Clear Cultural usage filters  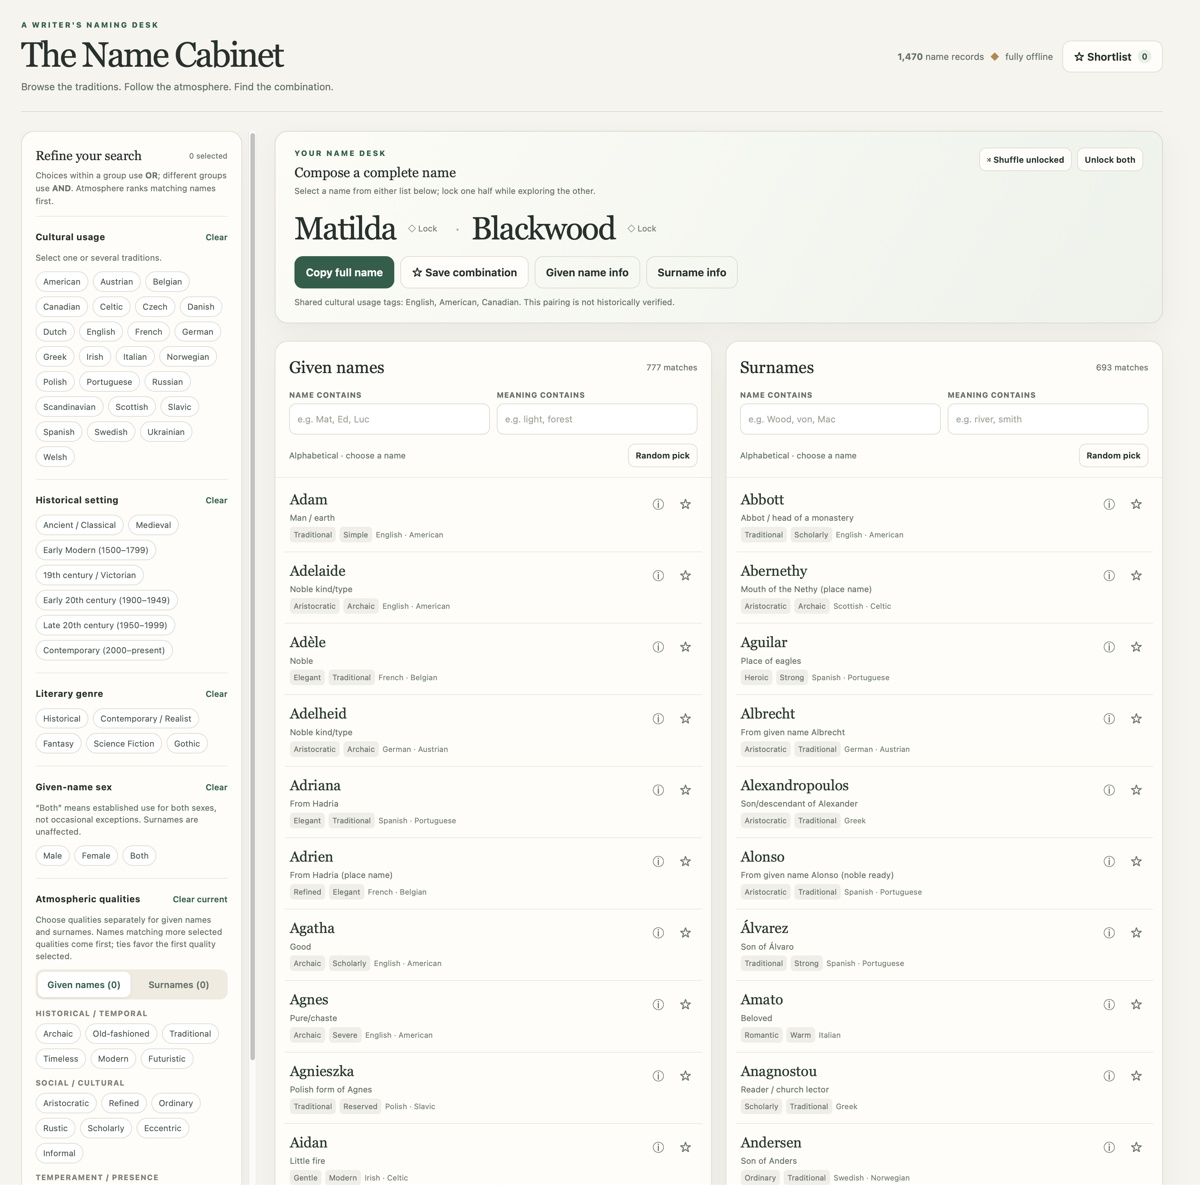point(216,238)
